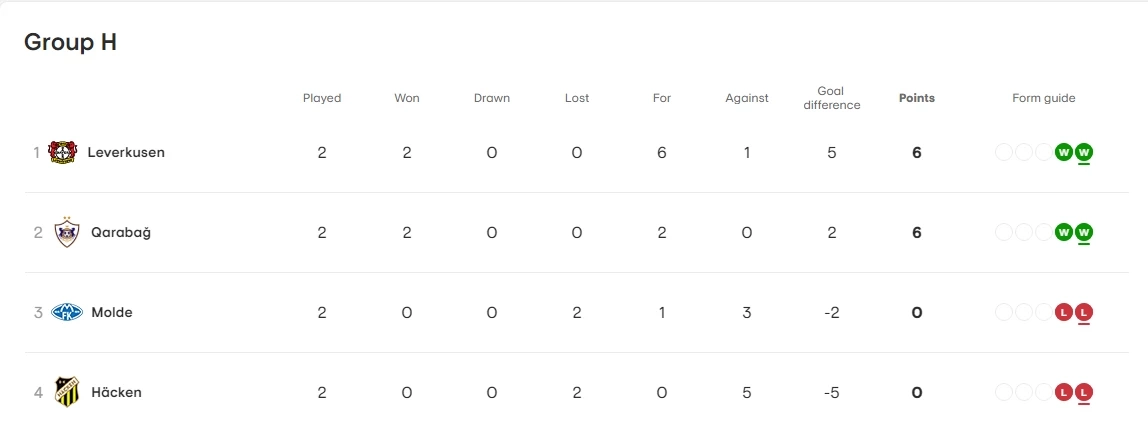This screenshot has height=431, width=1148.
Task: Click Häcken's first empty form guide circle
Action: pos(1004,392)
